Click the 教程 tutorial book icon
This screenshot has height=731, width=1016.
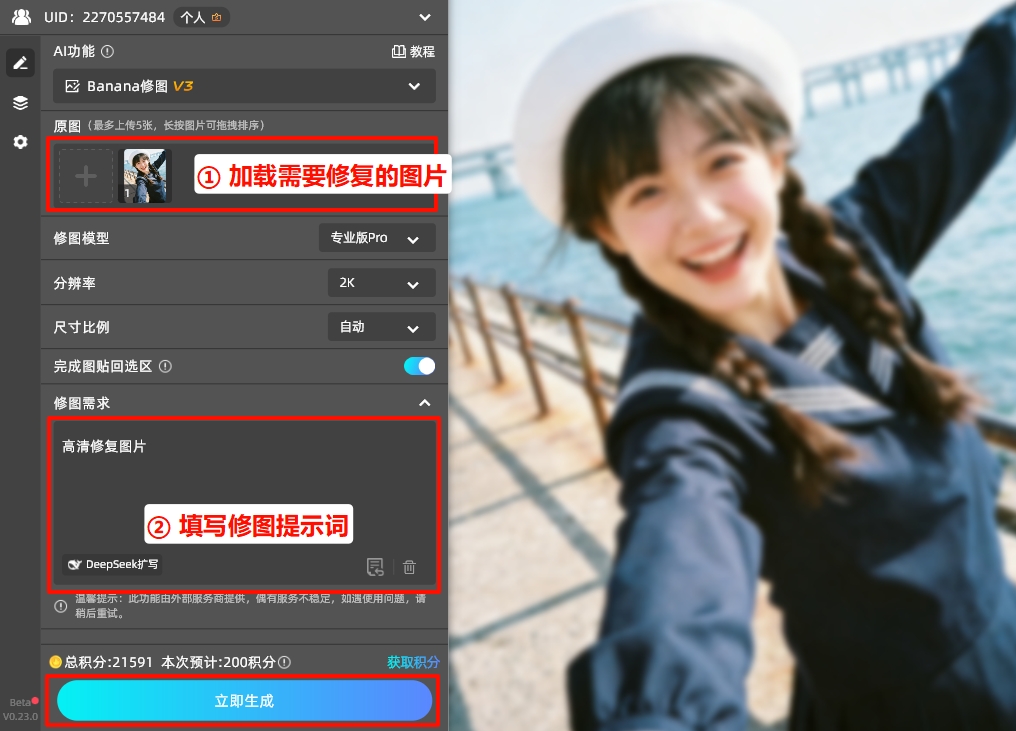pyautogui.click(x=399, y=52)
